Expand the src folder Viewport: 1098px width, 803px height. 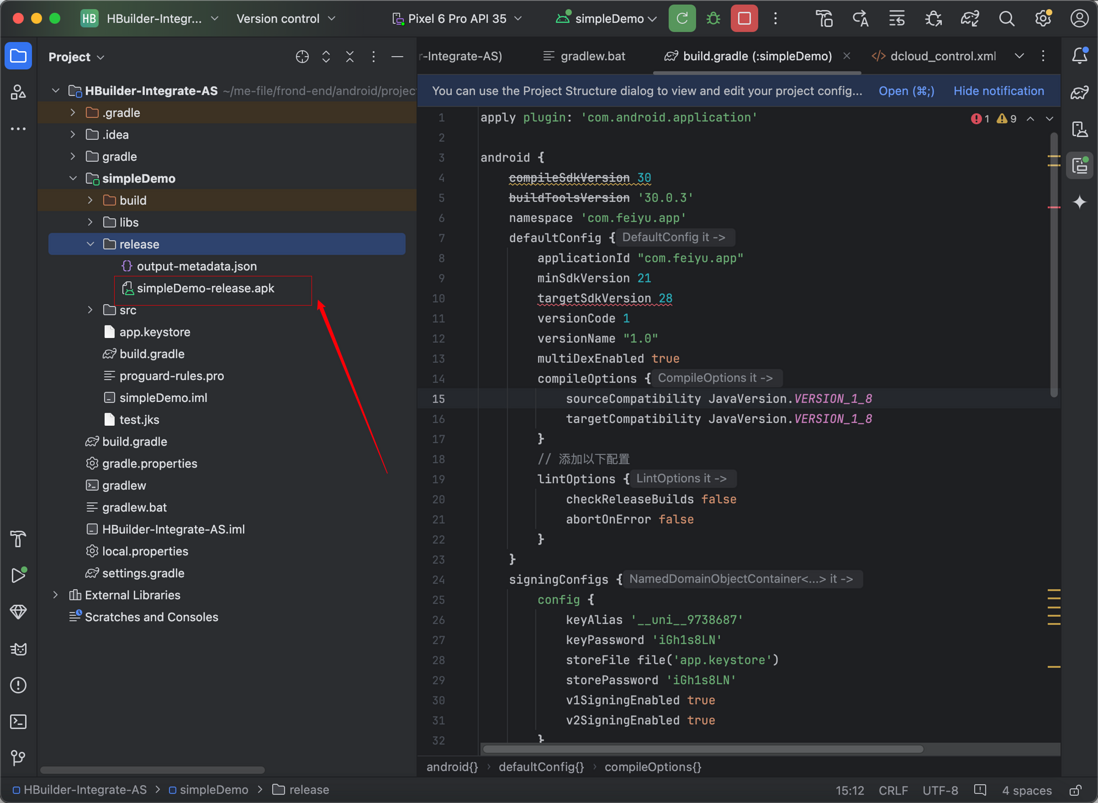coord(90,309)
